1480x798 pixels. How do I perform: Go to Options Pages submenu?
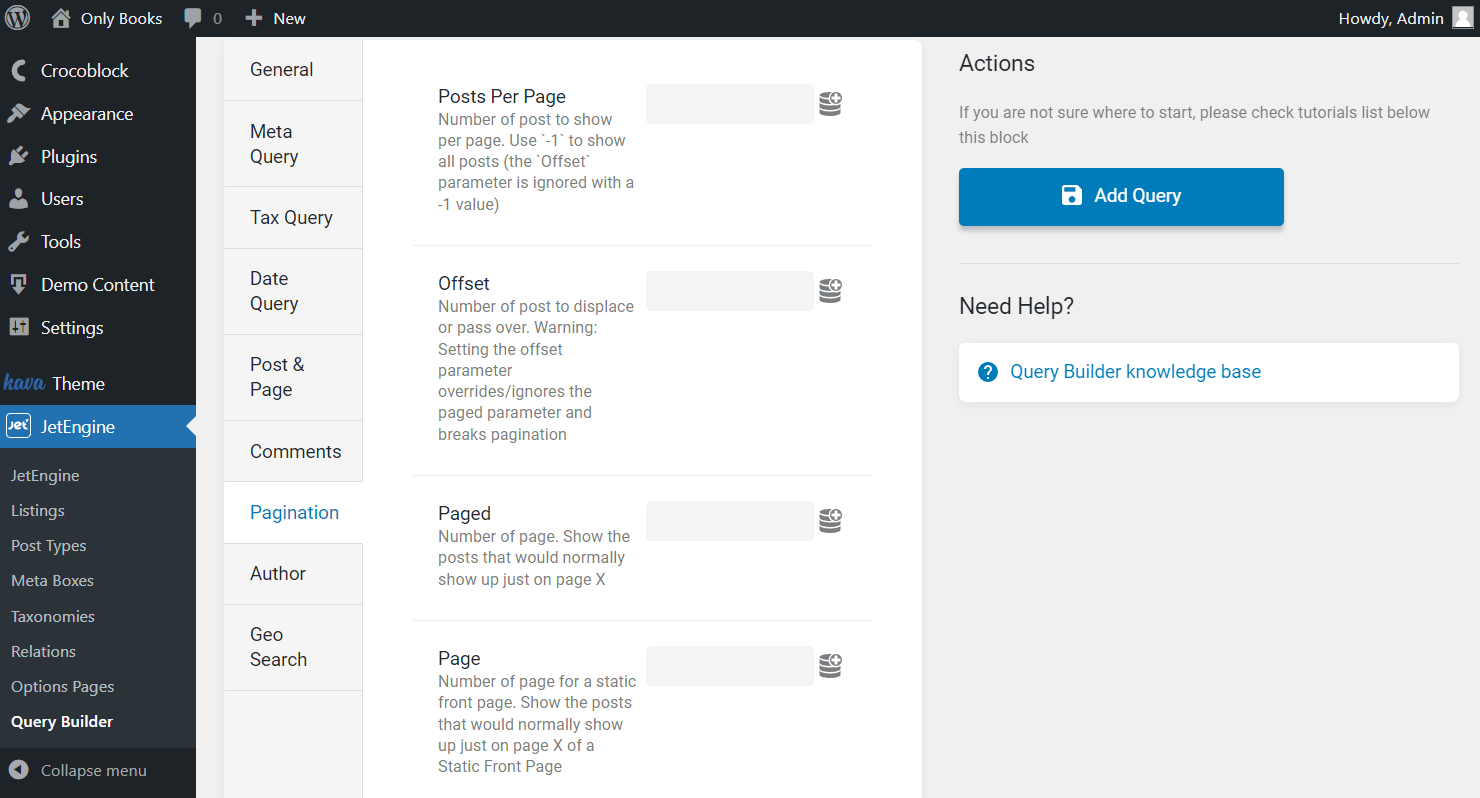tap(63, 687)
